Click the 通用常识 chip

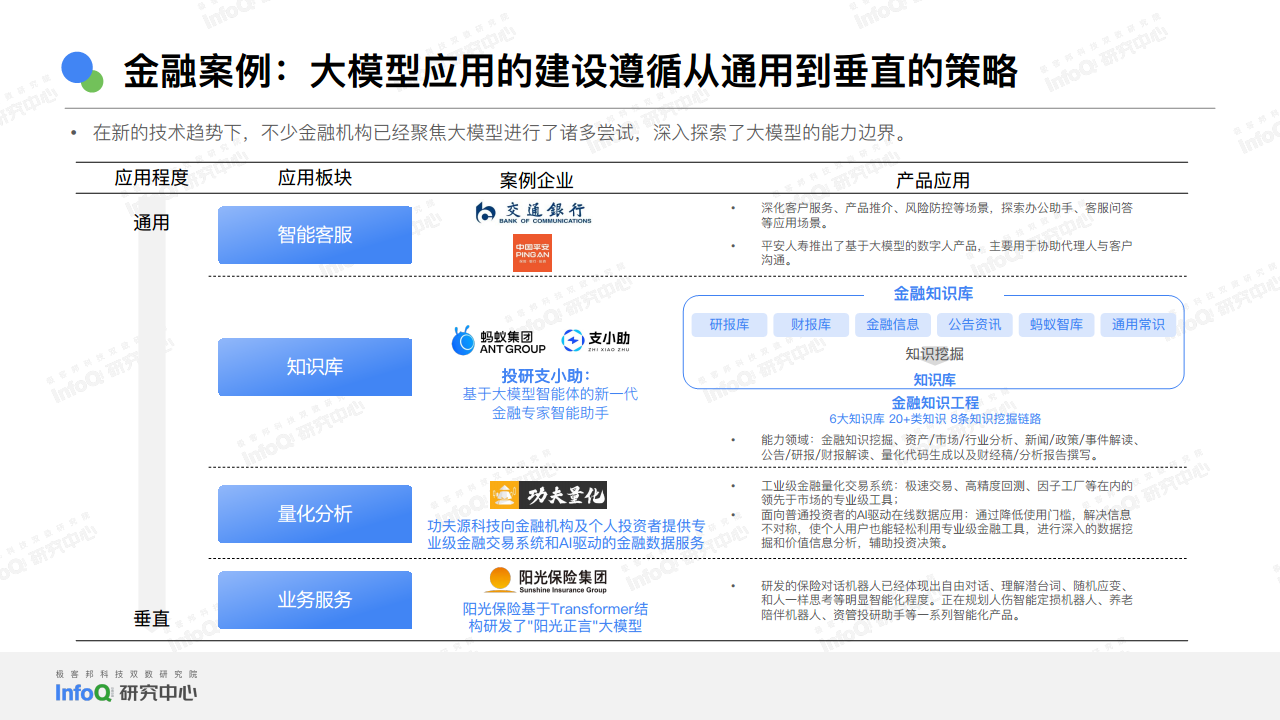coord(1138,325)
